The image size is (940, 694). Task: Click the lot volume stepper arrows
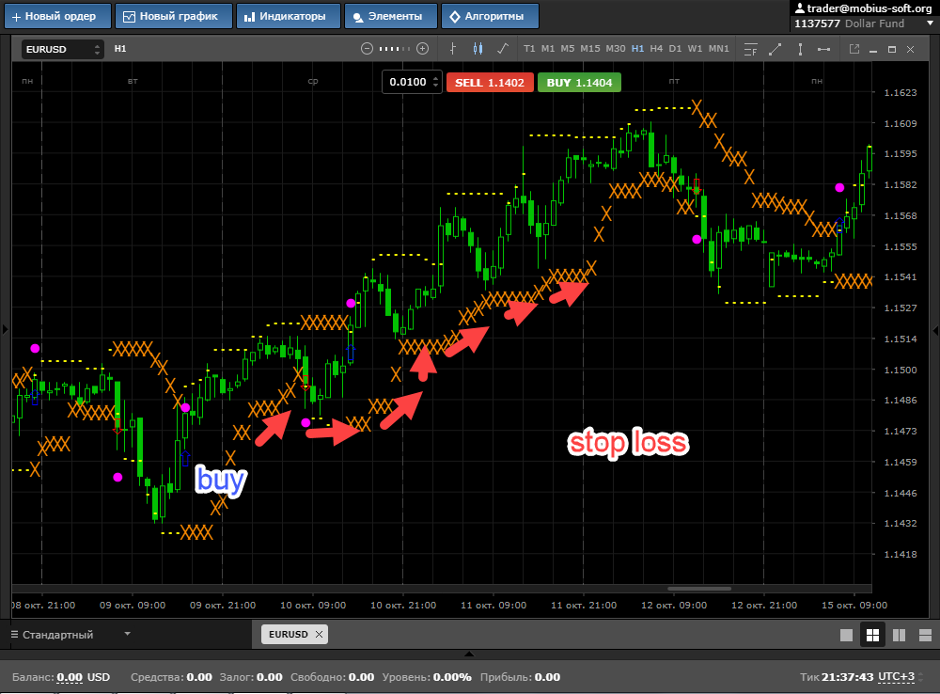(436, 82)
